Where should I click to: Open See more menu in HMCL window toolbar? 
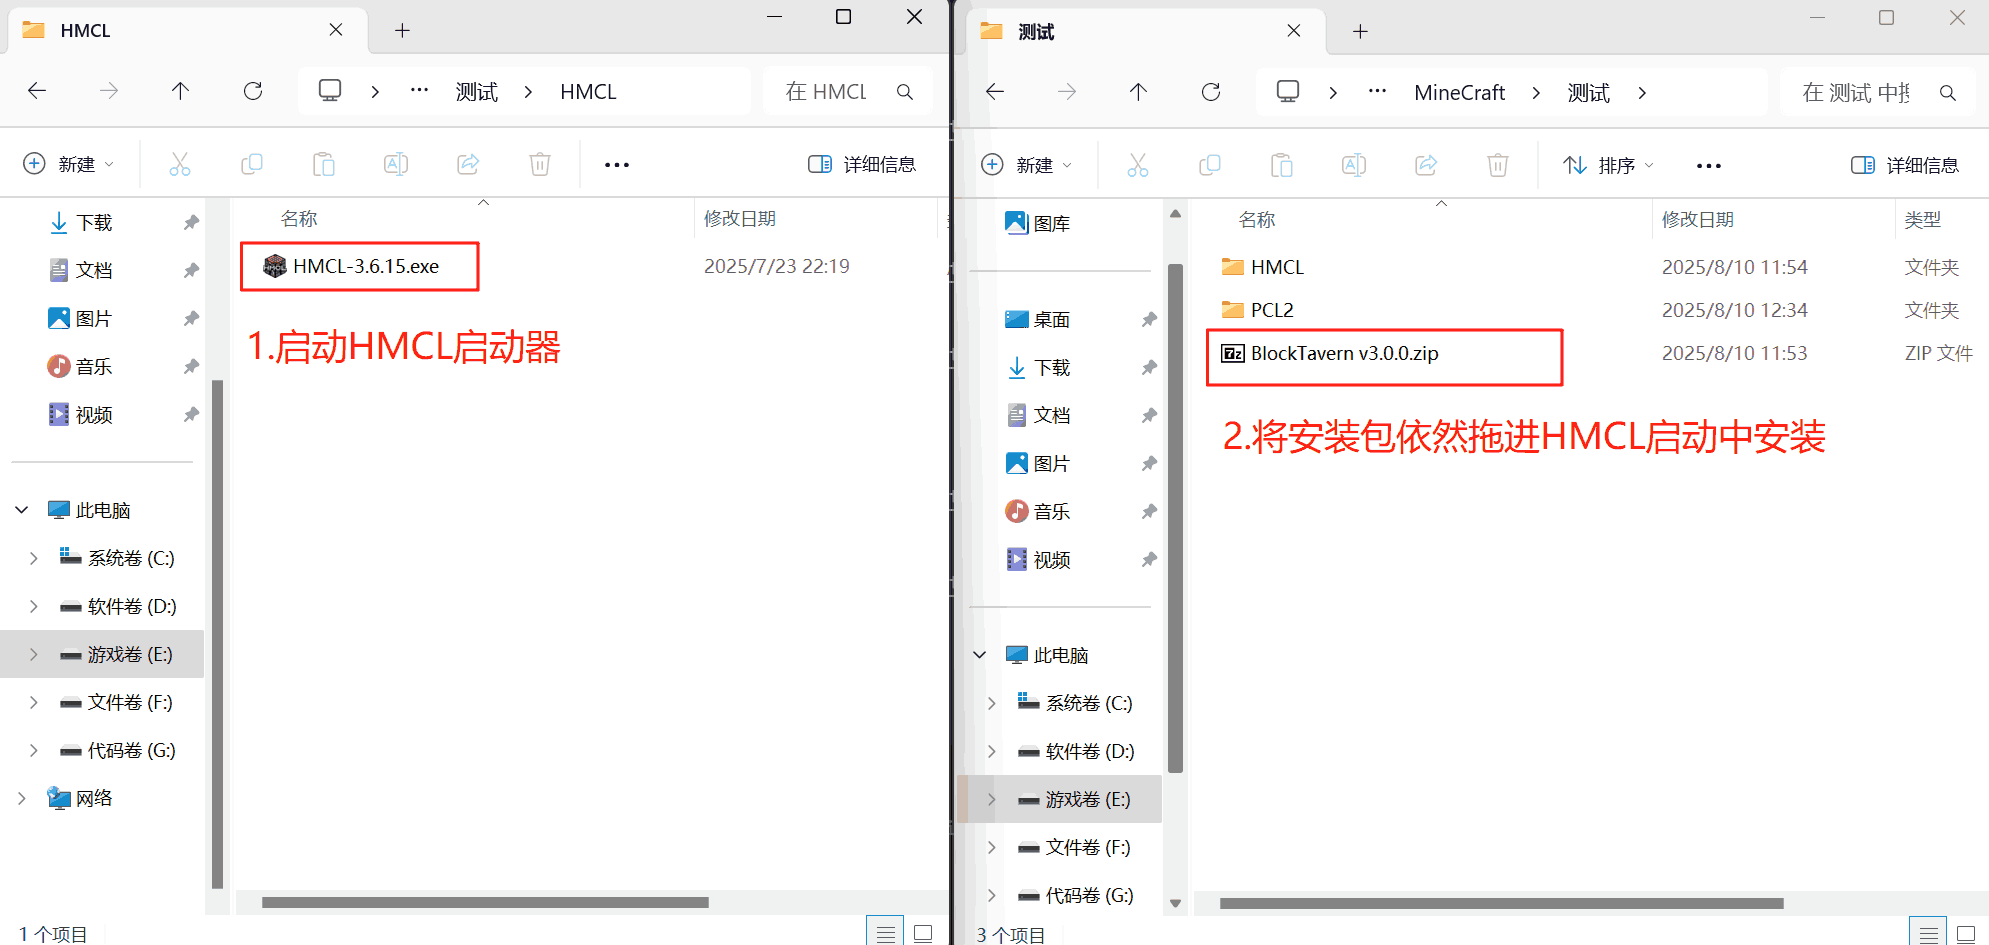pos(617,164)
